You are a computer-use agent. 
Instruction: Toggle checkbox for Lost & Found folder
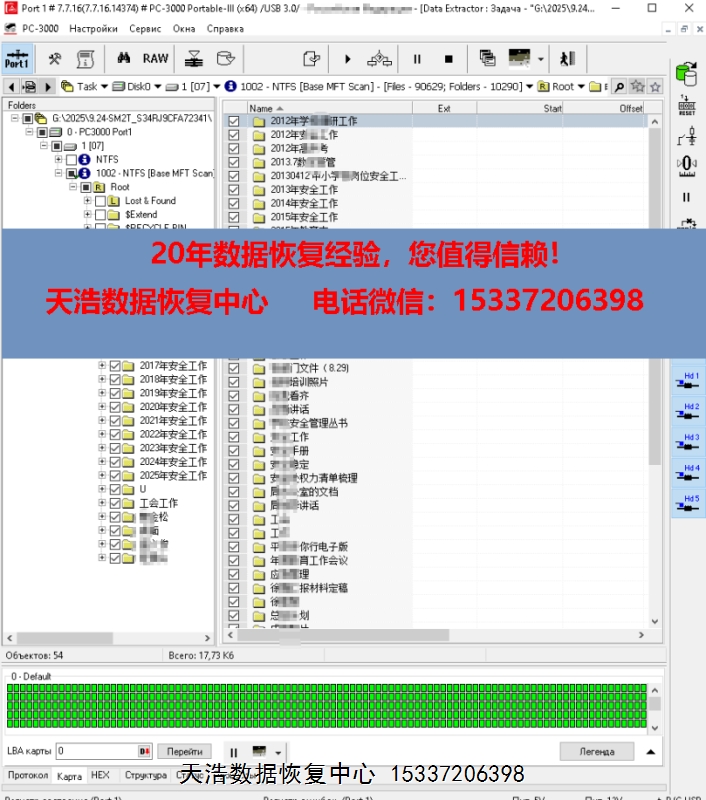(x=100, y=201)
